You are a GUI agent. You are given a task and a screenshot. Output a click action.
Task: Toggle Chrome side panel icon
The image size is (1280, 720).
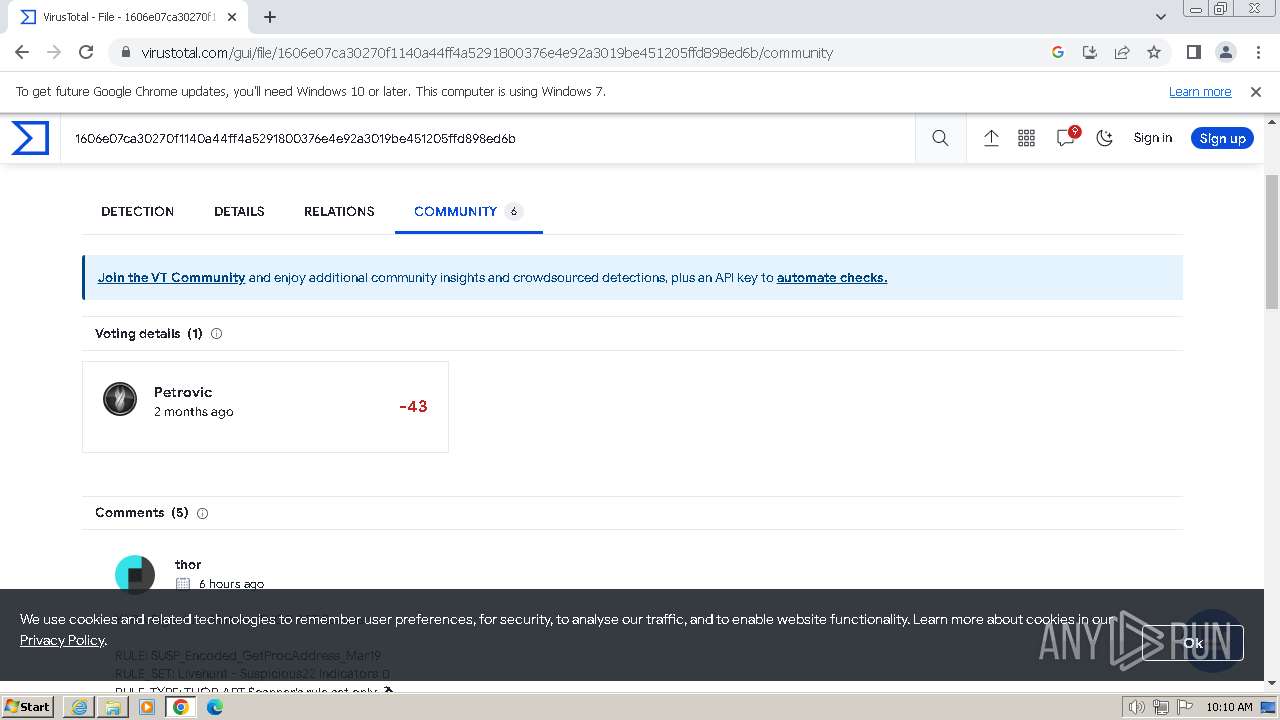tap(1193, 52)
